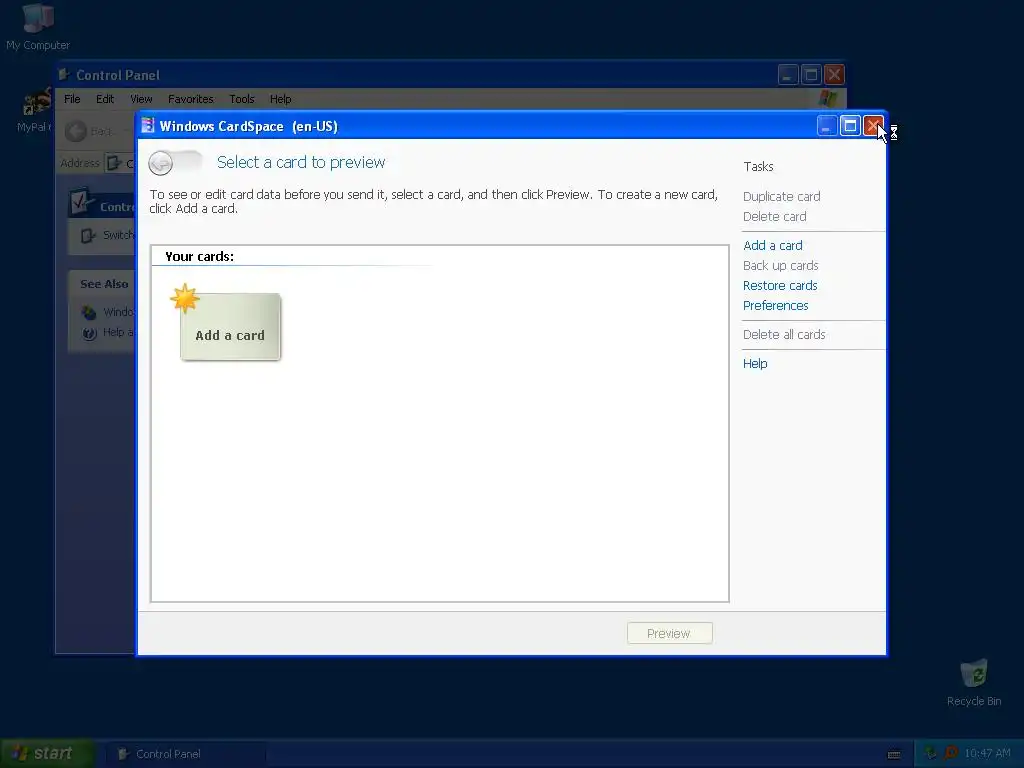Close the Control Panel window
Viewport: 1024px width, 768px height.
point(834,75)
